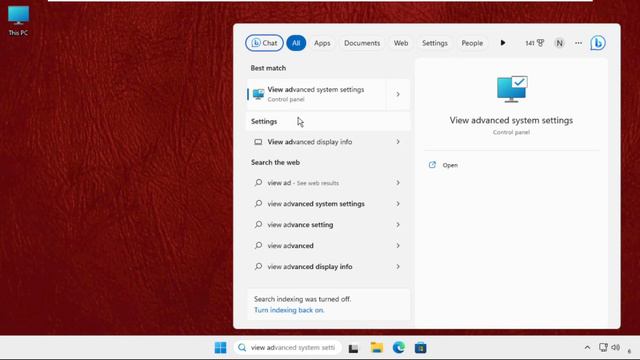Switch to the Chat tab
The height and width of the screenshot is (360, 640).
pyautogui.click(x=264, y=43)
